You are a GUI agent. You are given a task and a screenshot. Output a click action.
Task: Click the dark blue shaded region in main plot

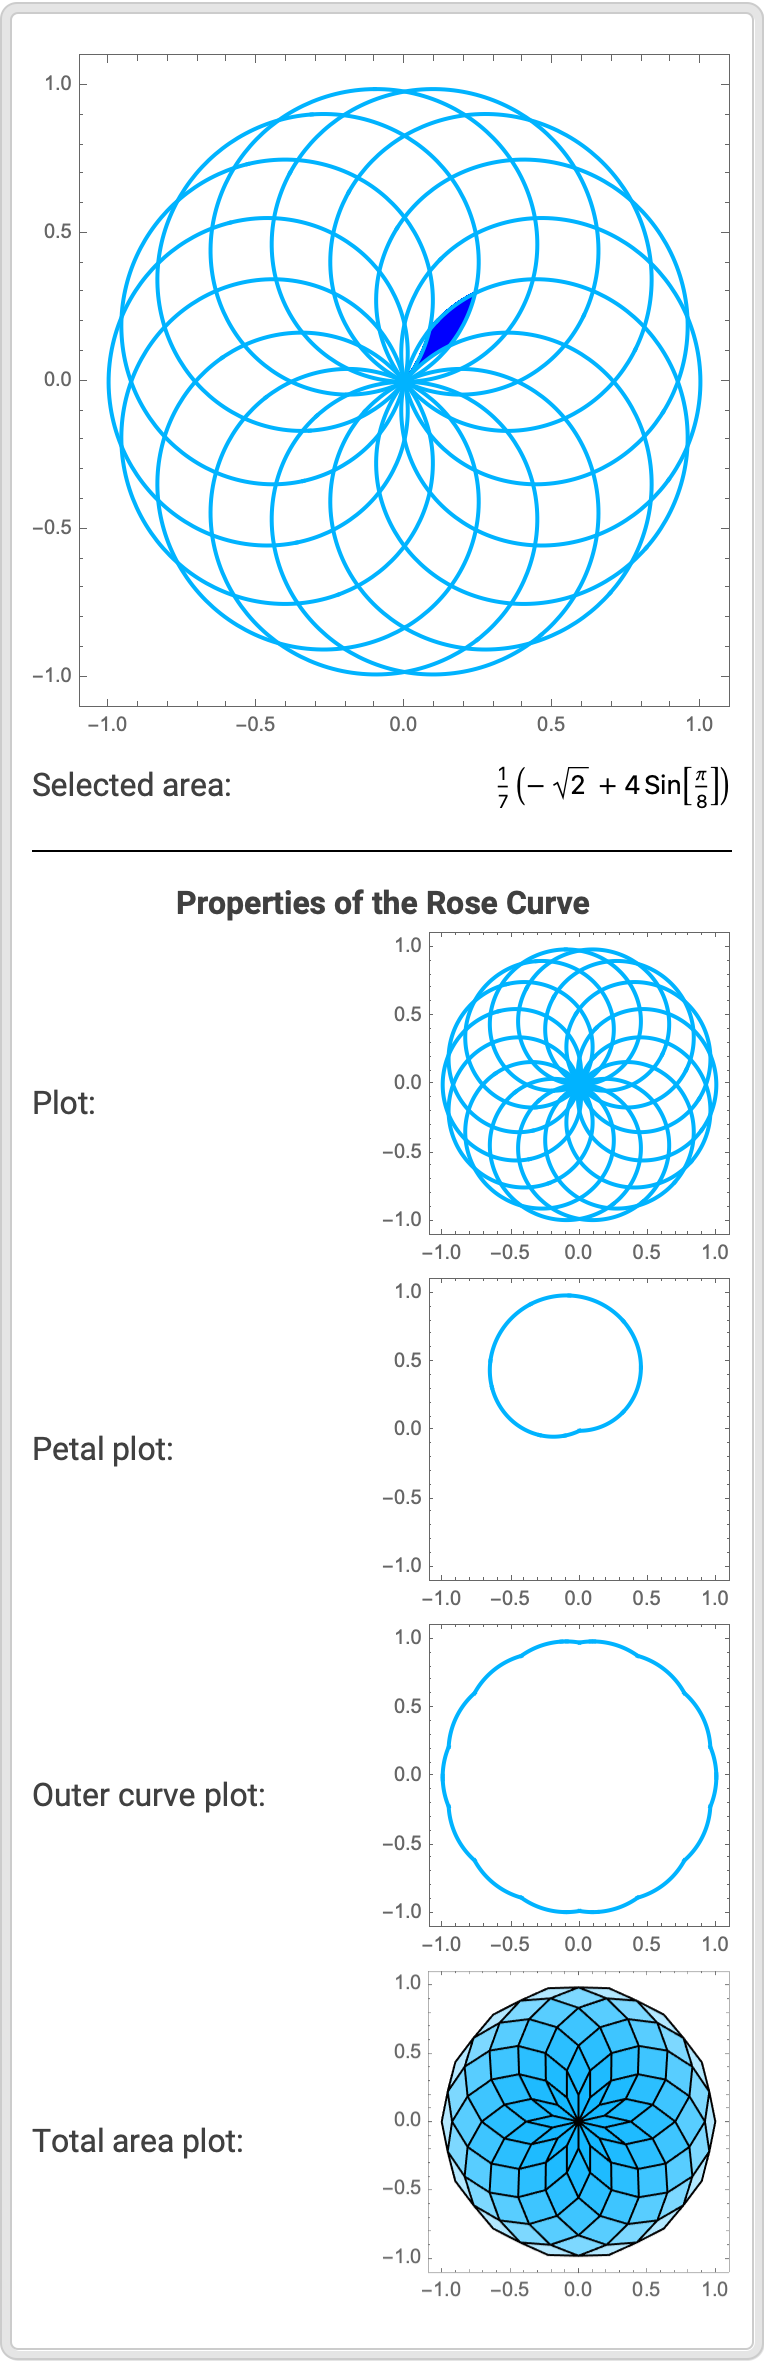[448, 326]
